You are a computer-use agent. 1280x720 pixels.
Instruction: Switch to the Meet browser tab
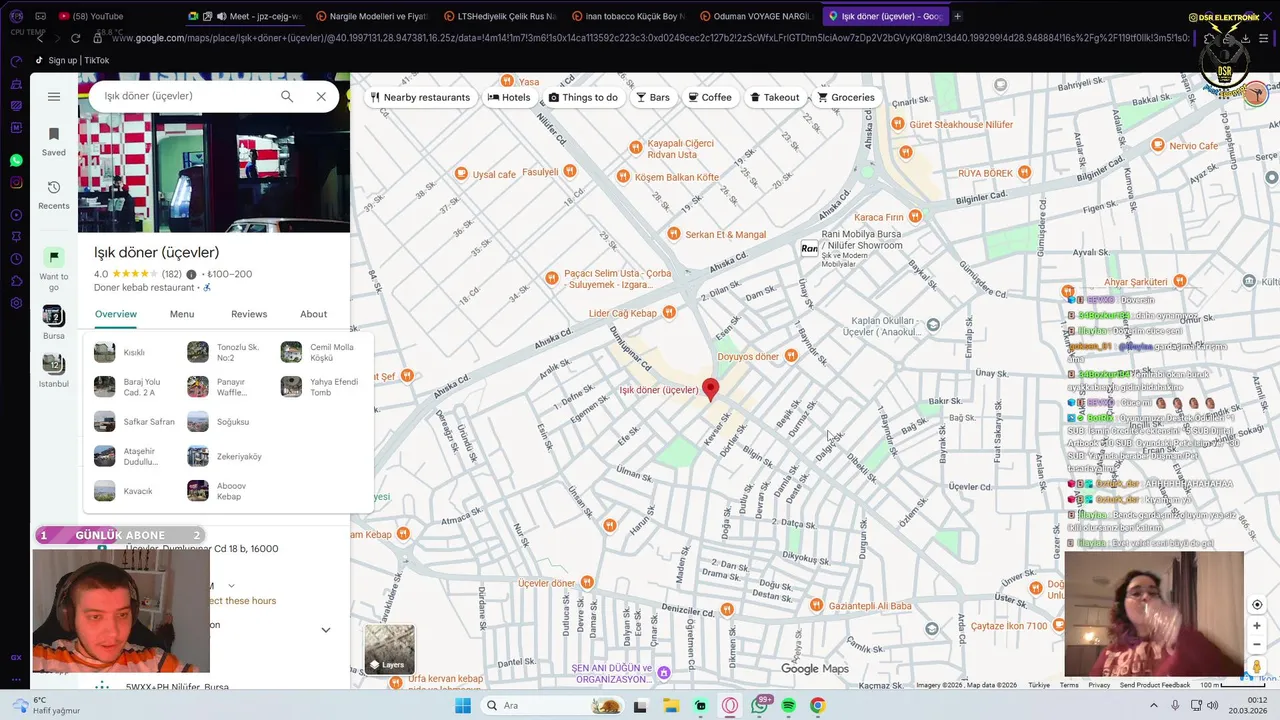point(245,16)
